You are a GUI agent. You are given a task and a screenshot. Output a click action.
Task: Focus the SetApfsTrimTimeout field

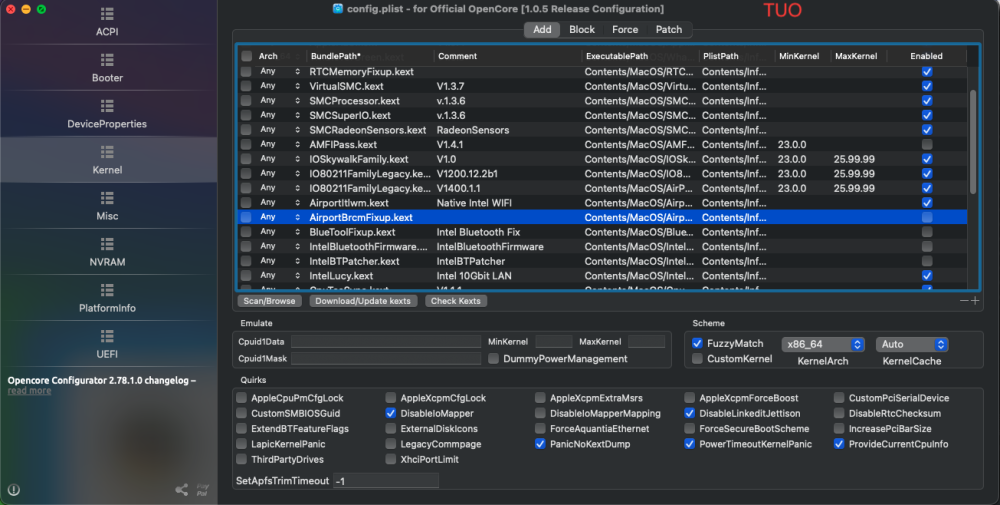click(x=386, y=481)
